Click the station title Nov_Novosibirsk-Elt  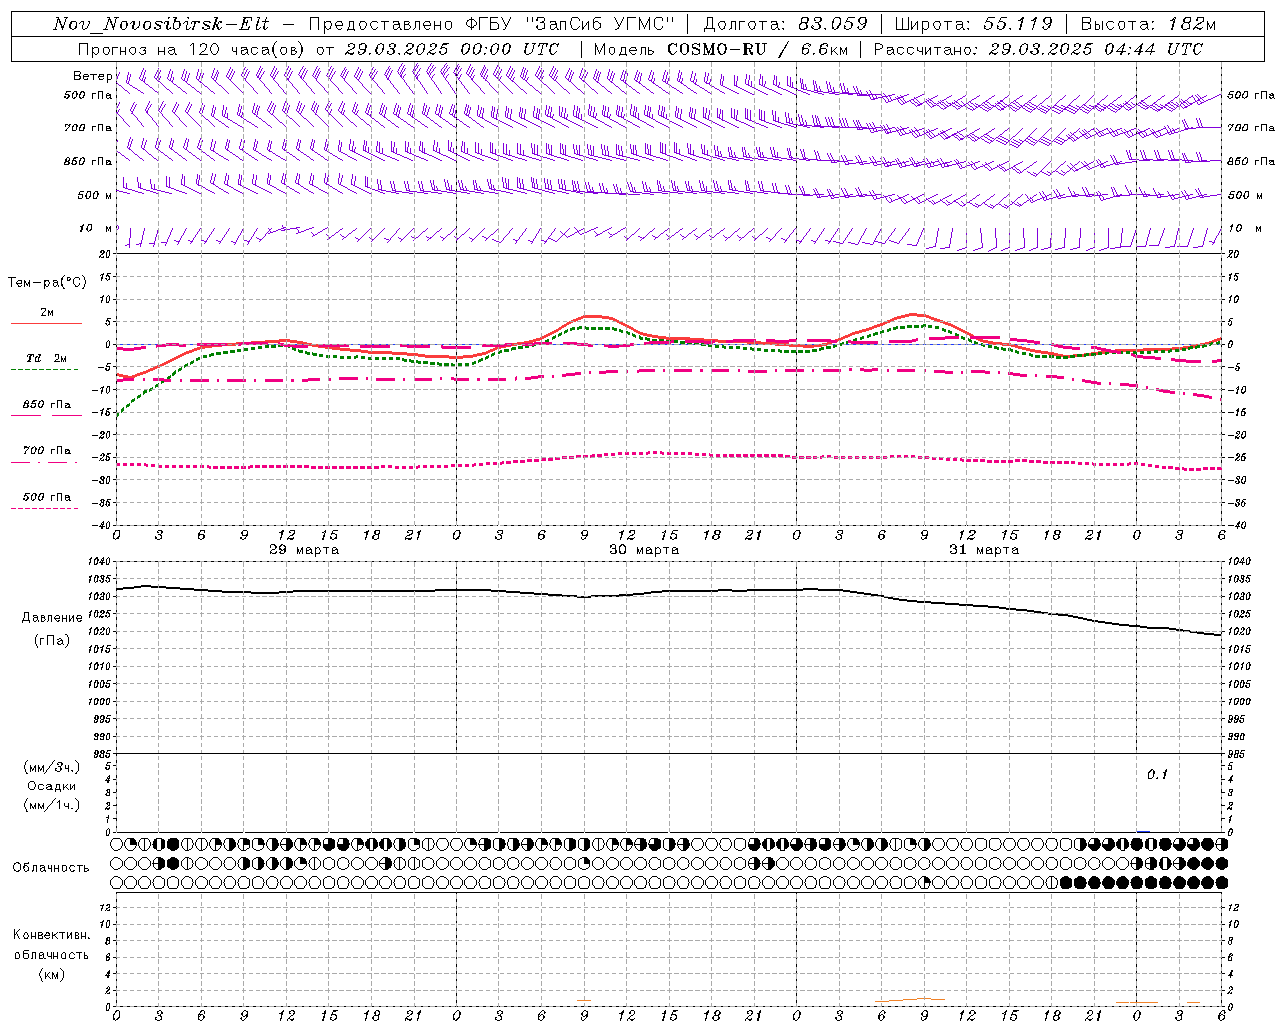click(160, 24)
